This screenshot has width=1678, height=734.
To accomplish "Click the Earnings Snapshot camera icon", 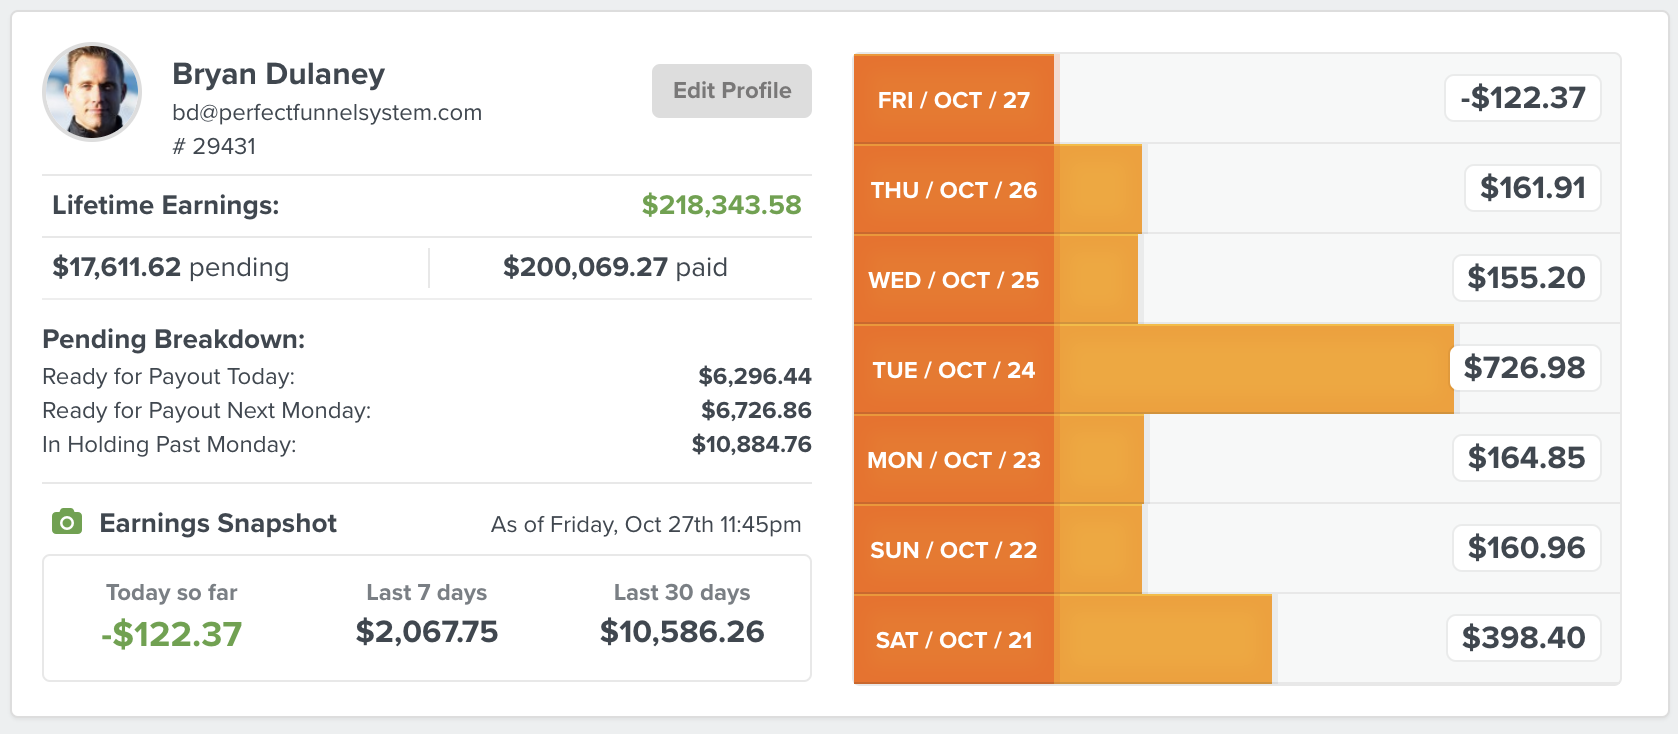I will coord(67,522).
